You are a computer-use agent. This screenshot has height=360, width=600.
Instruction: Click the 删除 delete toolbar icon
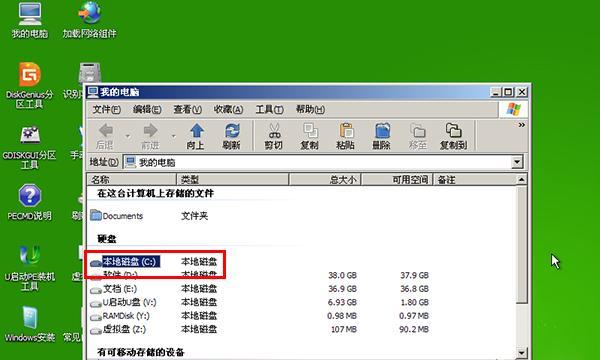(382, 137)
